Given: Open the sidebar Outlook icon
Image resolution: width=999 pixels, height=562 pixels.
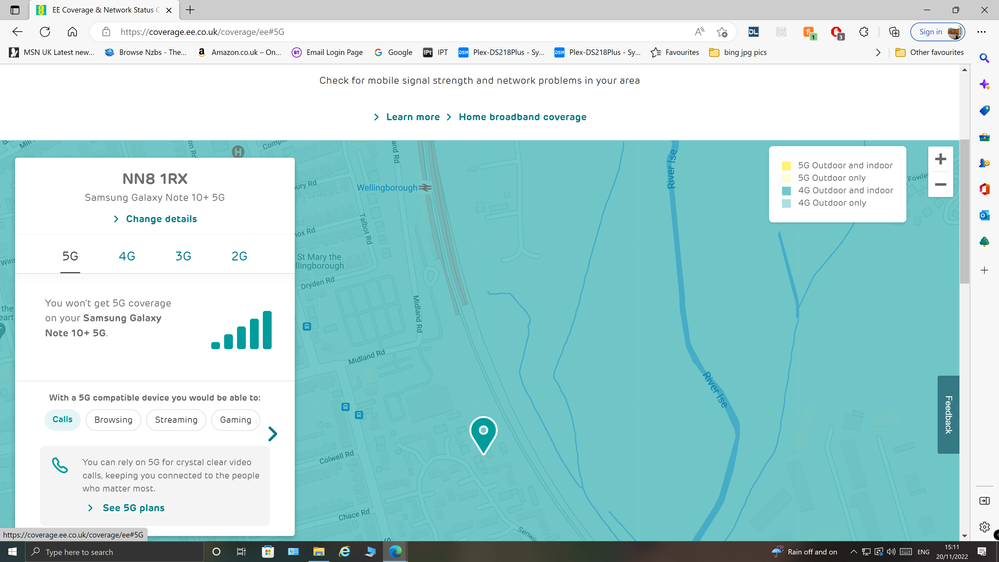Looking at the screenshot, I should tap(984, 215).
